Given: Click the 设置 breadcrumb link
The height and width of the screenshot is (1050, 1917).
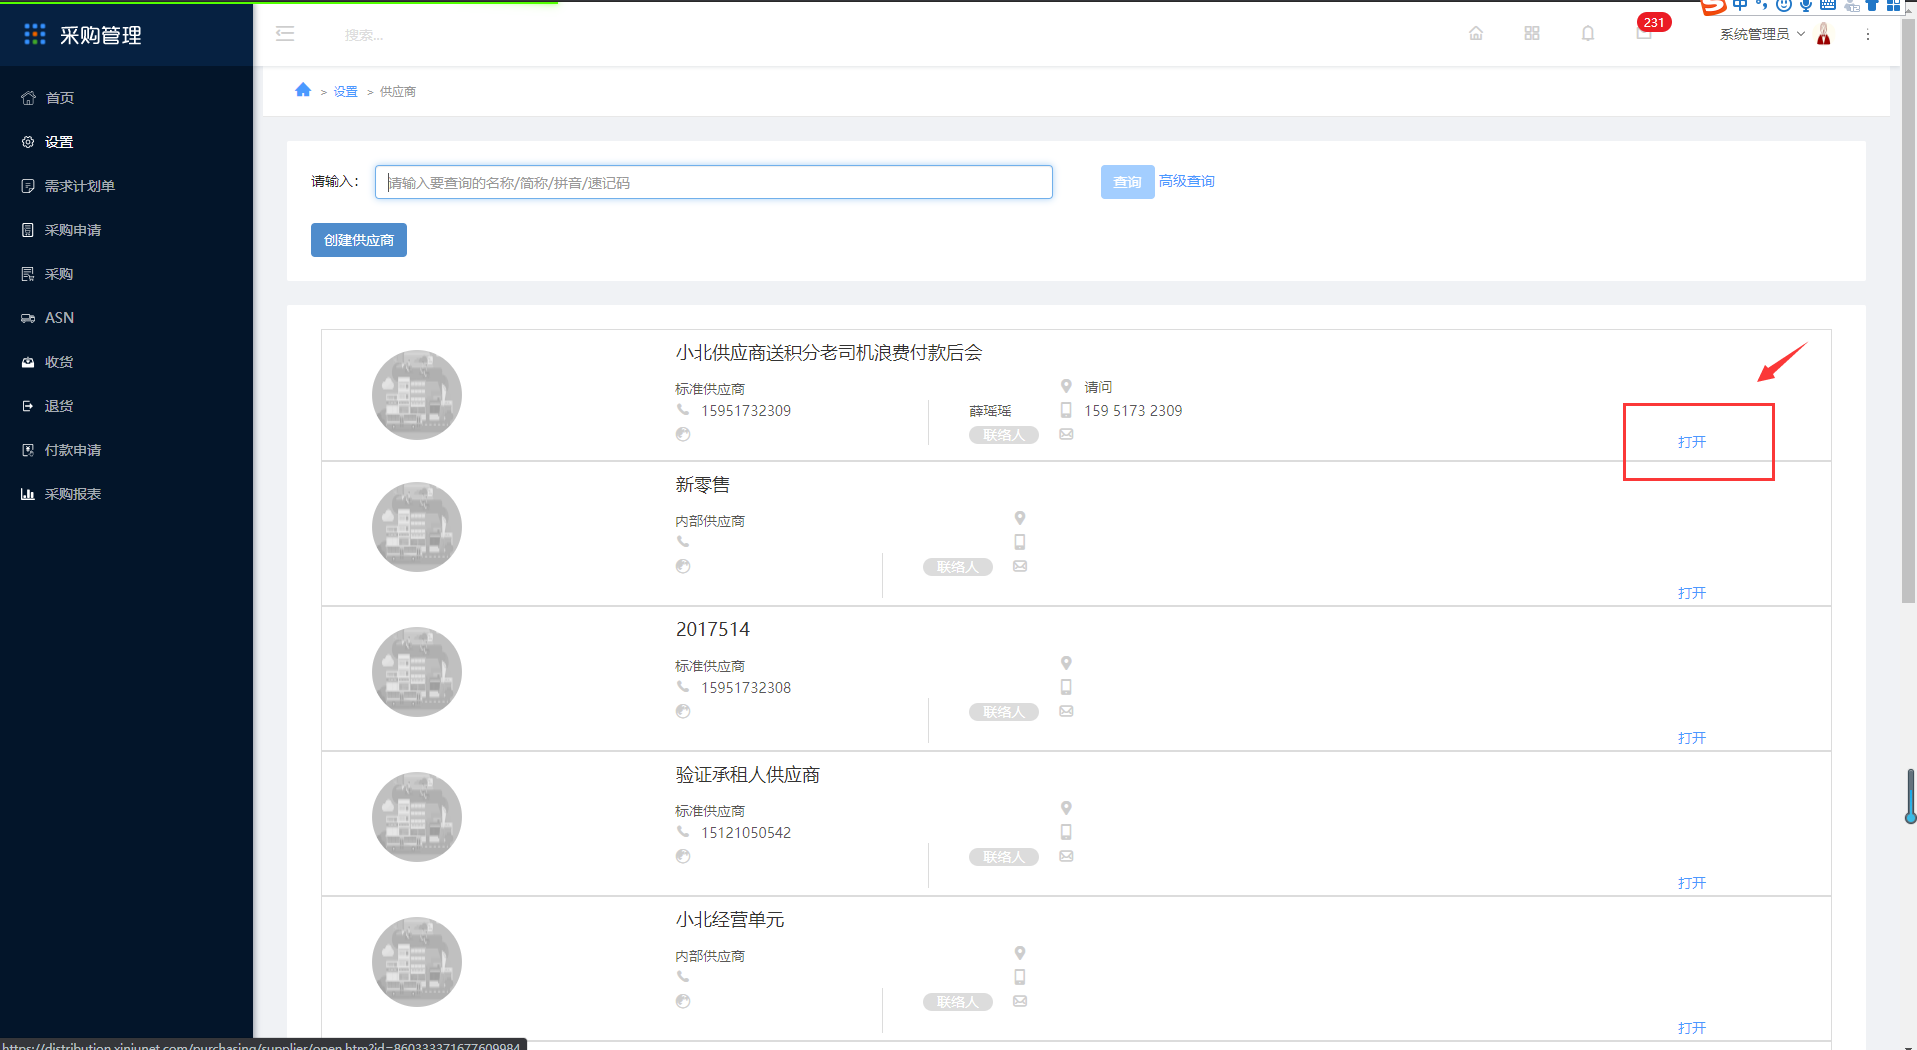Looking at the screenshot, I should [345, 92].
